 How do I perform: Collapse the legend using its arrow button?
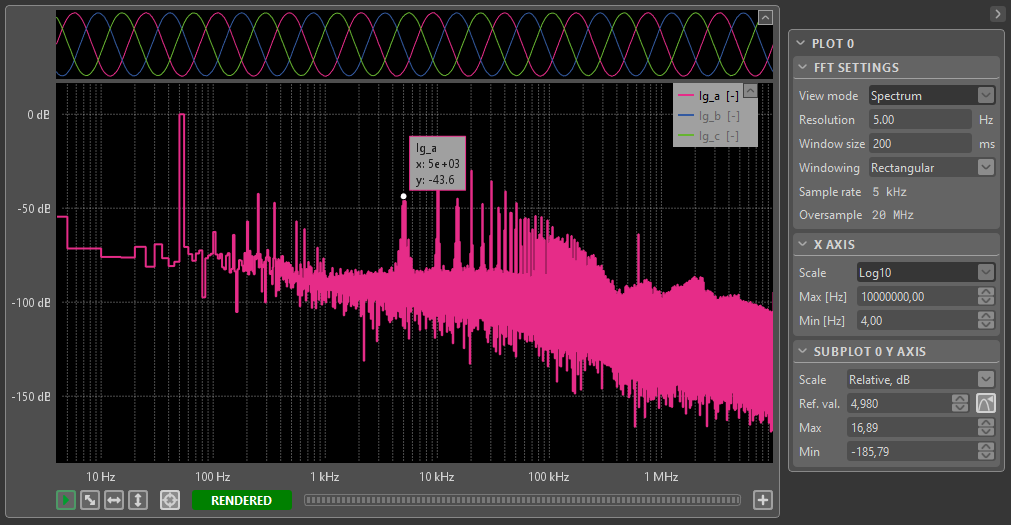[750, 91]
